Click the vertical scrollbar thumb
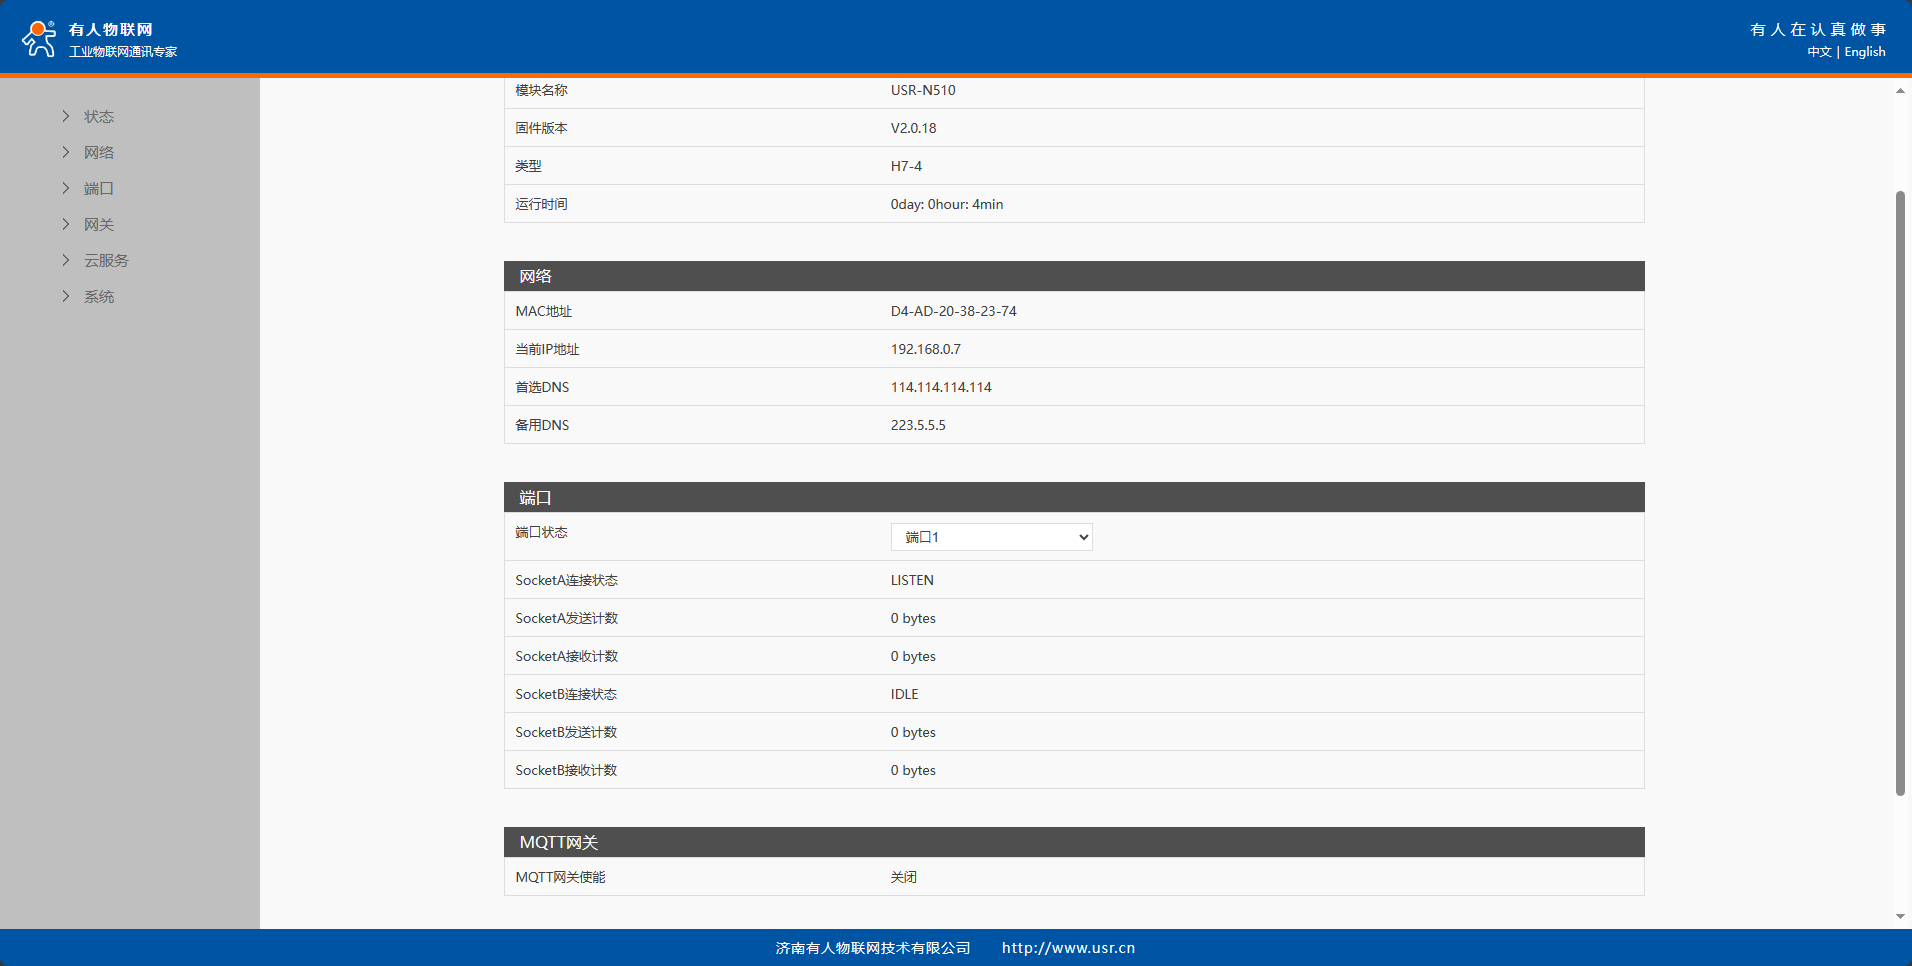This screenshot has width=1912, height=966. pos(1900,490)
